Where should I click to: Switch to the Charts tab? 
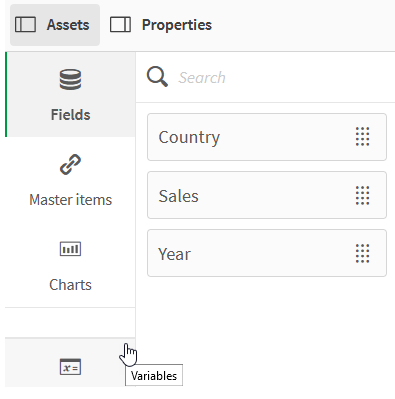70,265
